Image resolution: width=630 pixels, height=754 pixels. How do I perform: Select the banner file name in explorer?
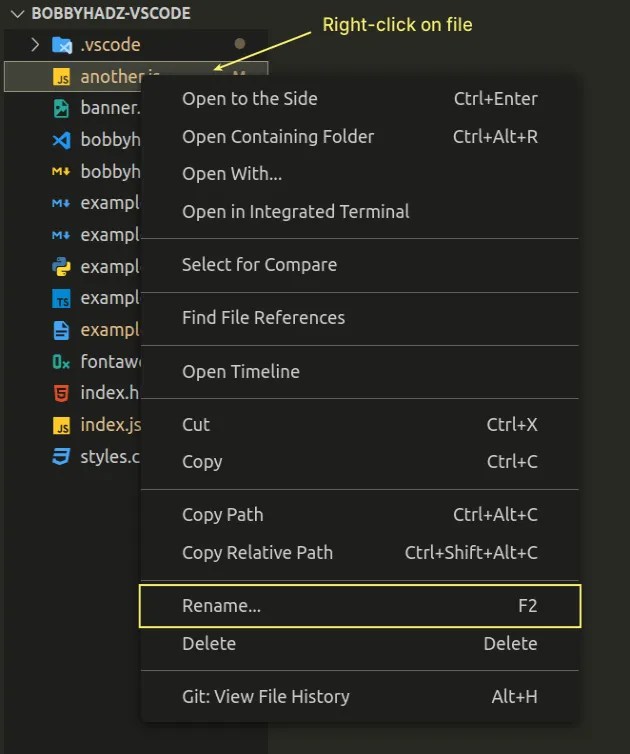pos(110,108)
